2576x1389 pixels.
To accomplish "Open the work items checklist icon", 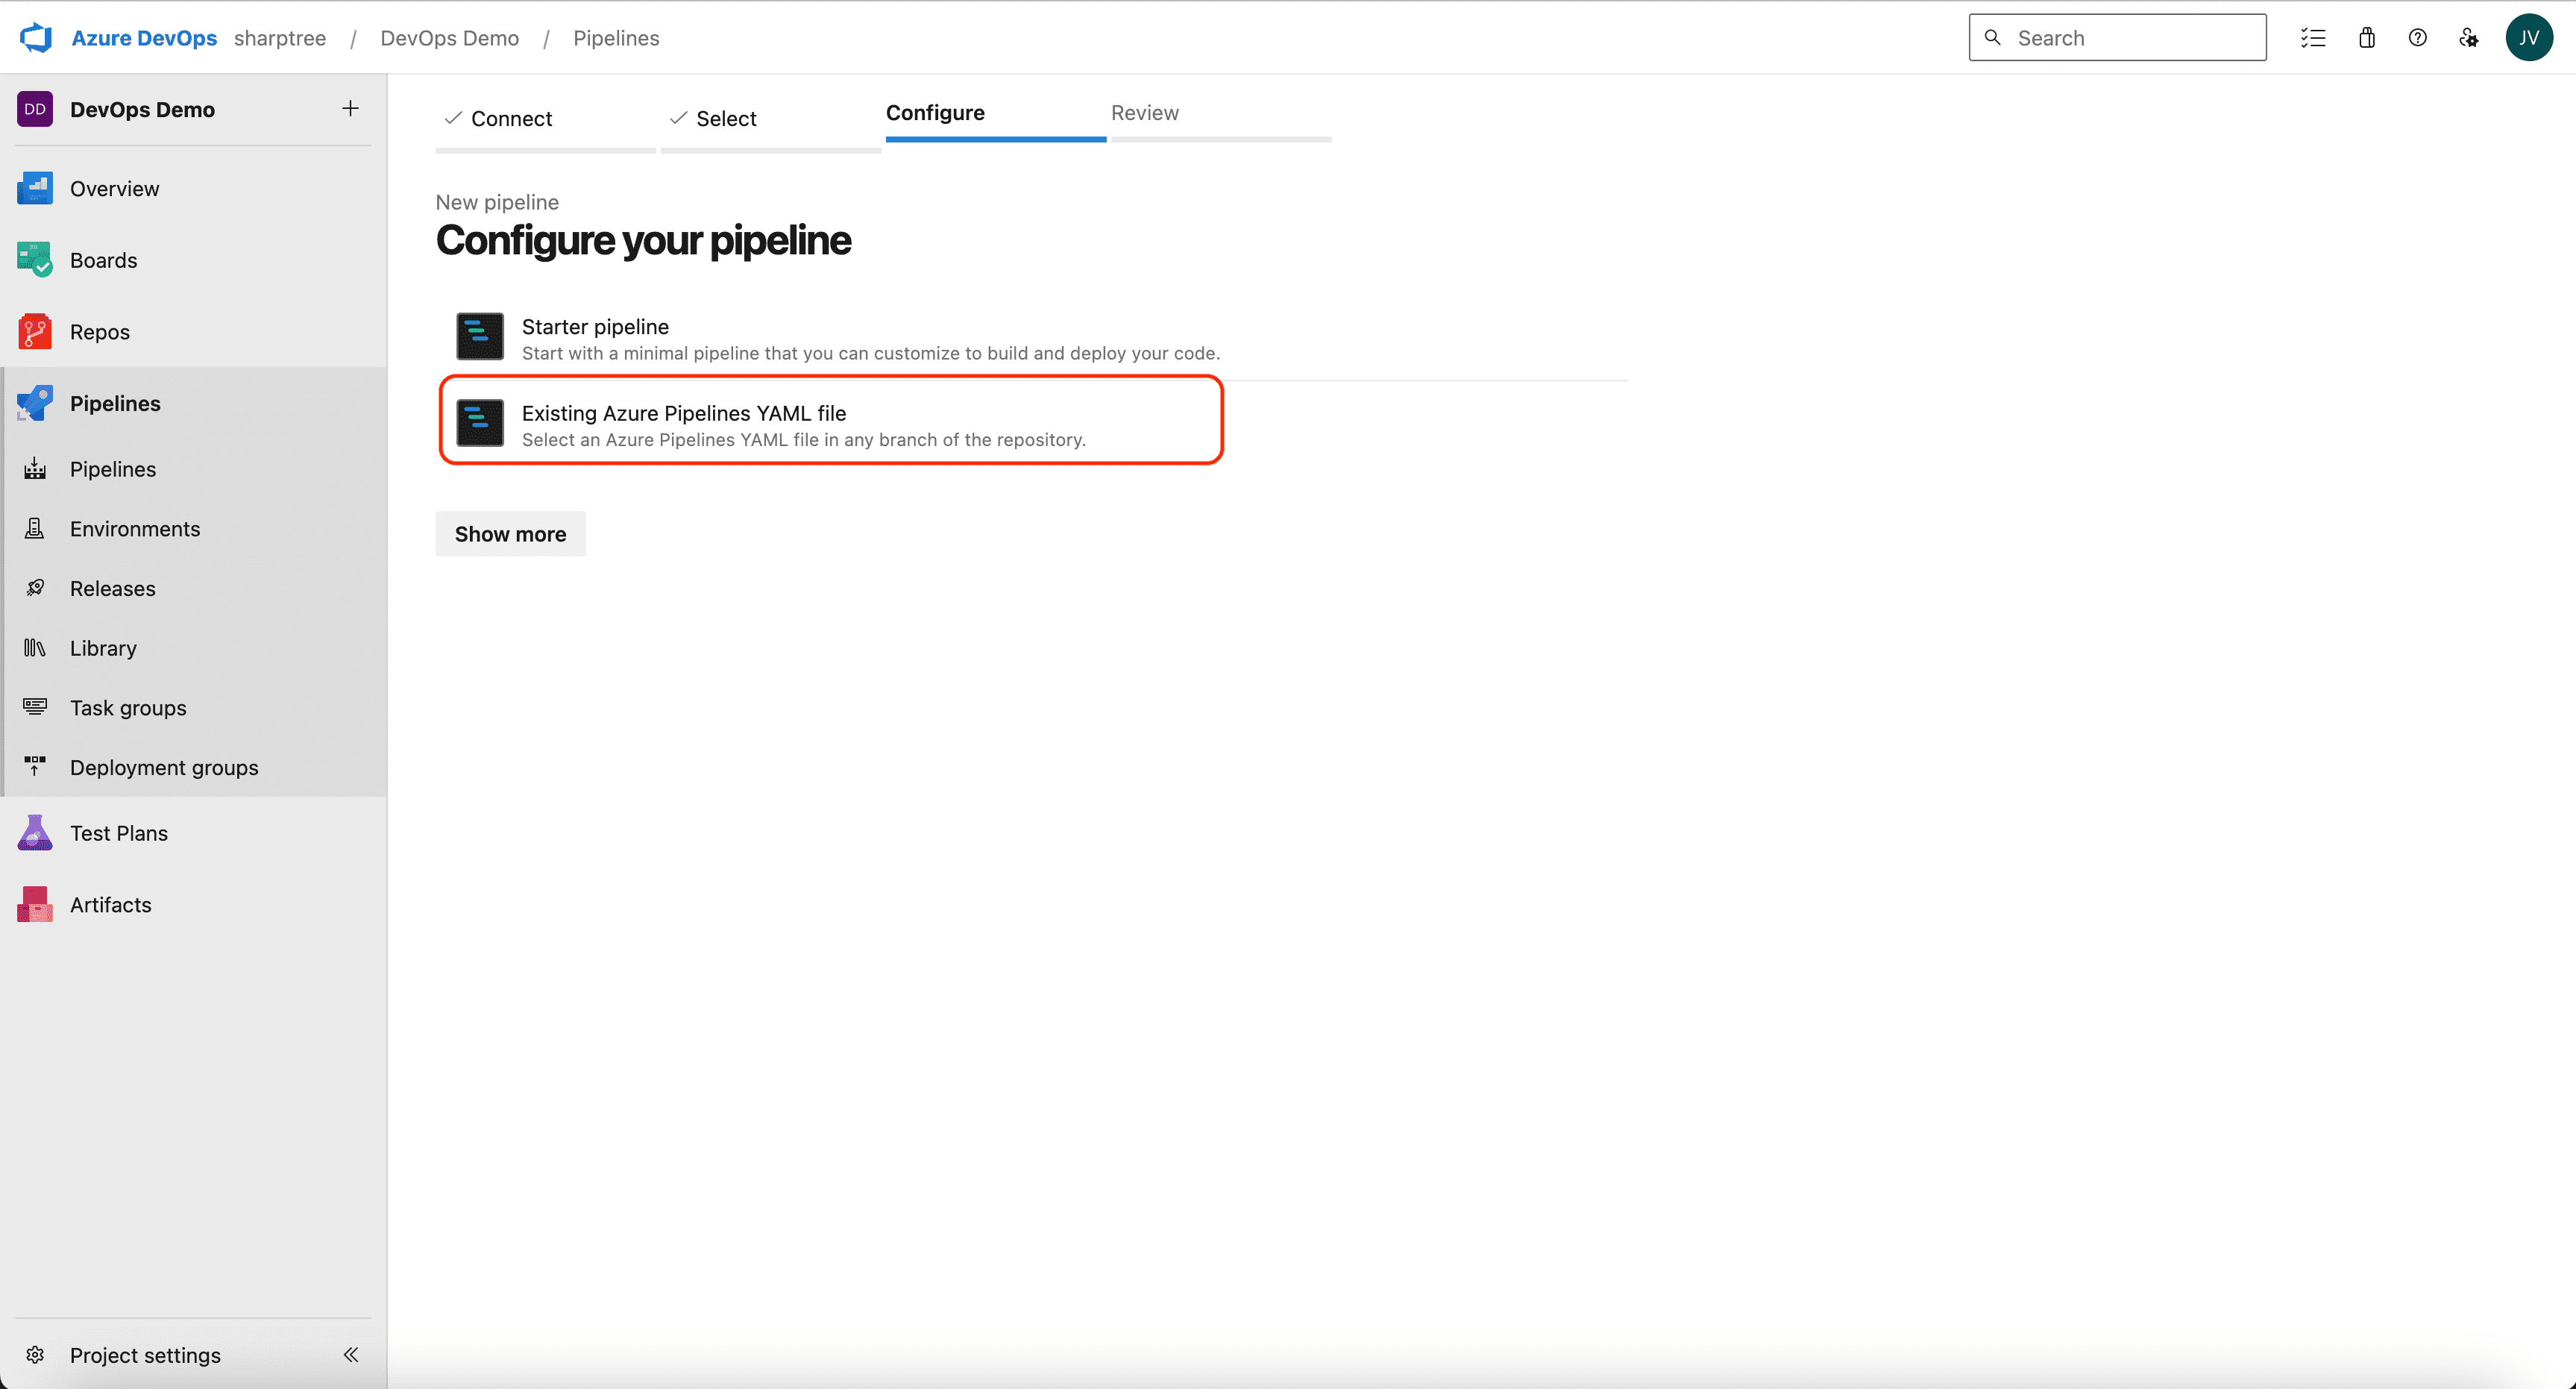I will point(2313,38).
